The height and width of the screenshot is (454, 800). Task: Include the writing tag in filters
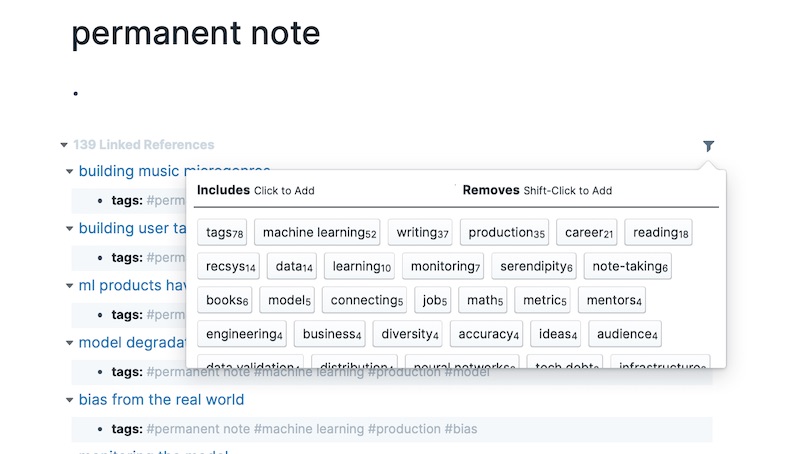click(422, 233)
